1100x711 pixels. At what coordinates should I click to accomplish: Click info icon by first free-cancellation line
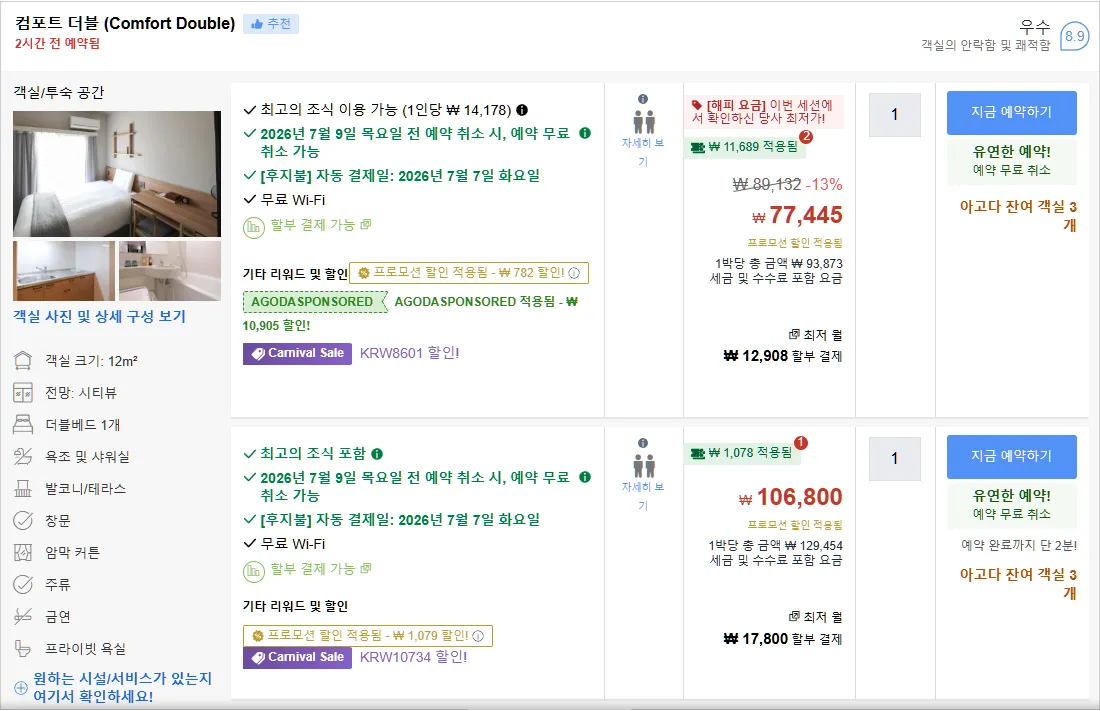pyautogui.click(x=585, y=133)
